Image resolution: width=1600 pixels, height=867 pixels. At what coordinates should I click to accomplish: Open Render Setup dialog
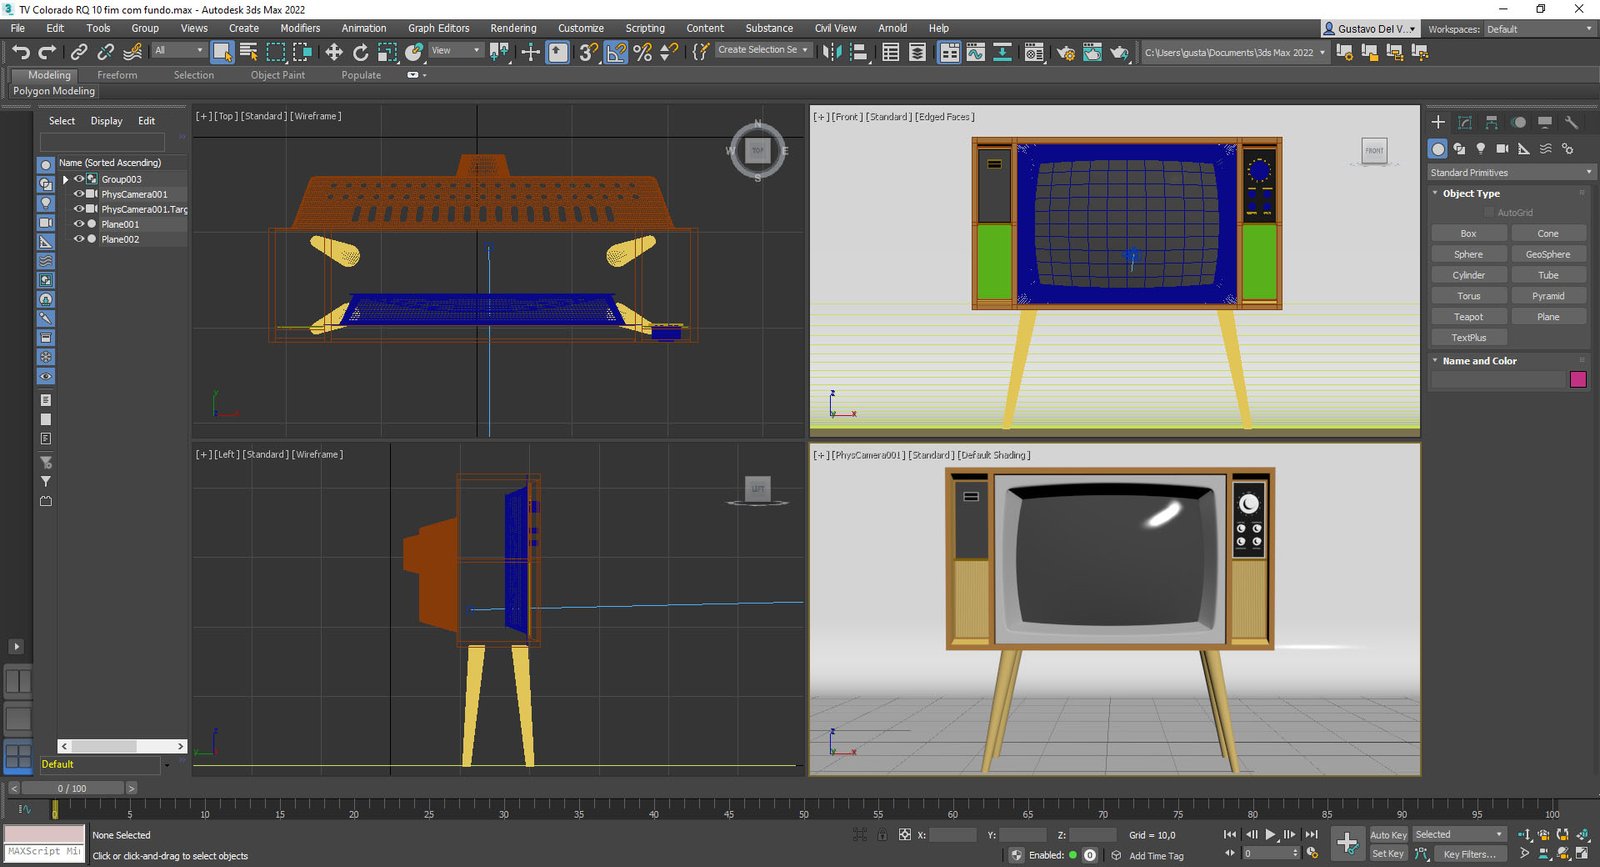point(1066,52)
